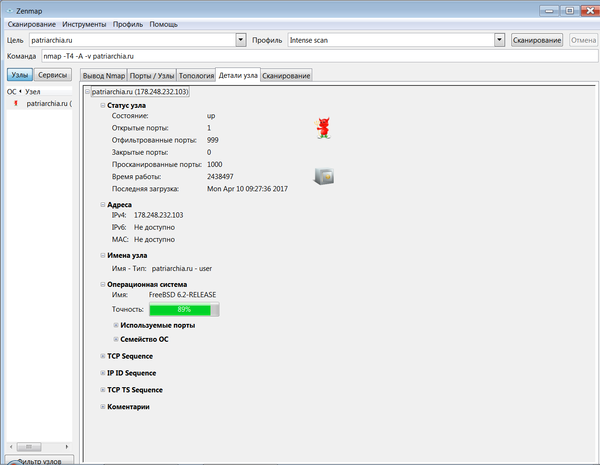The image size is (600, 465).
Task: Open the Помощь menu
Action: 163,24
